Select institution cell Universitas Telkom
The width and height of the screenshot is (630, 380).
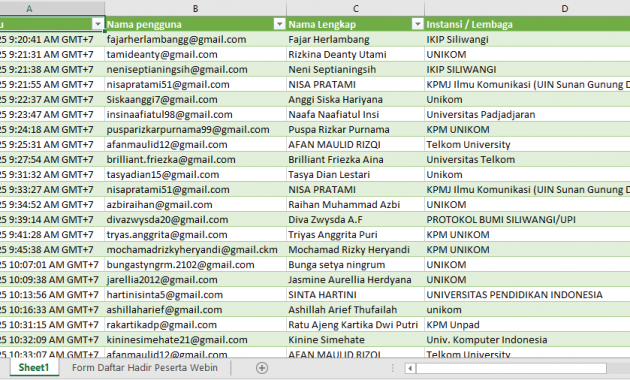tap(527, 159)
